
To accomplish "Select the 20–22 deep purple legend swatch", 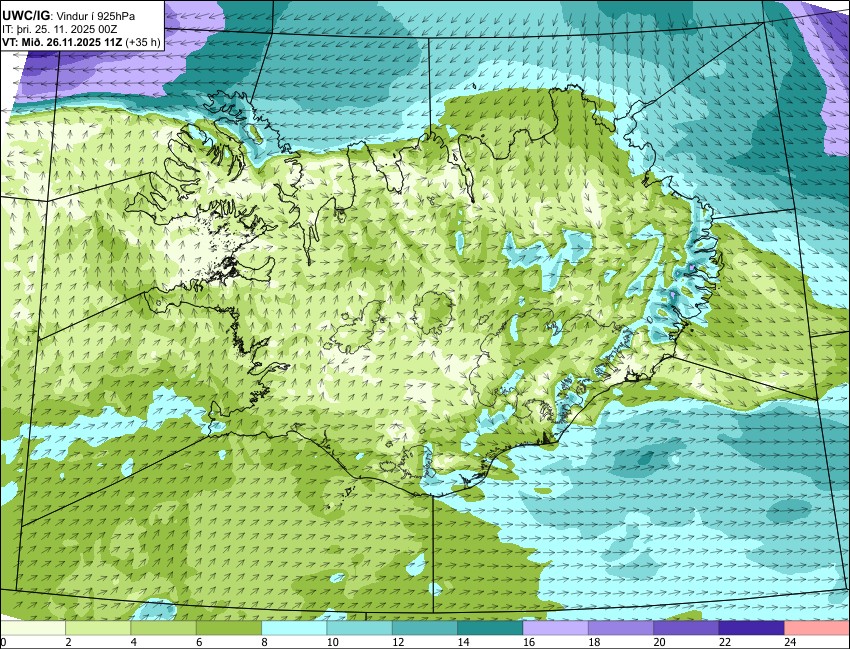I will pos(686,628).
